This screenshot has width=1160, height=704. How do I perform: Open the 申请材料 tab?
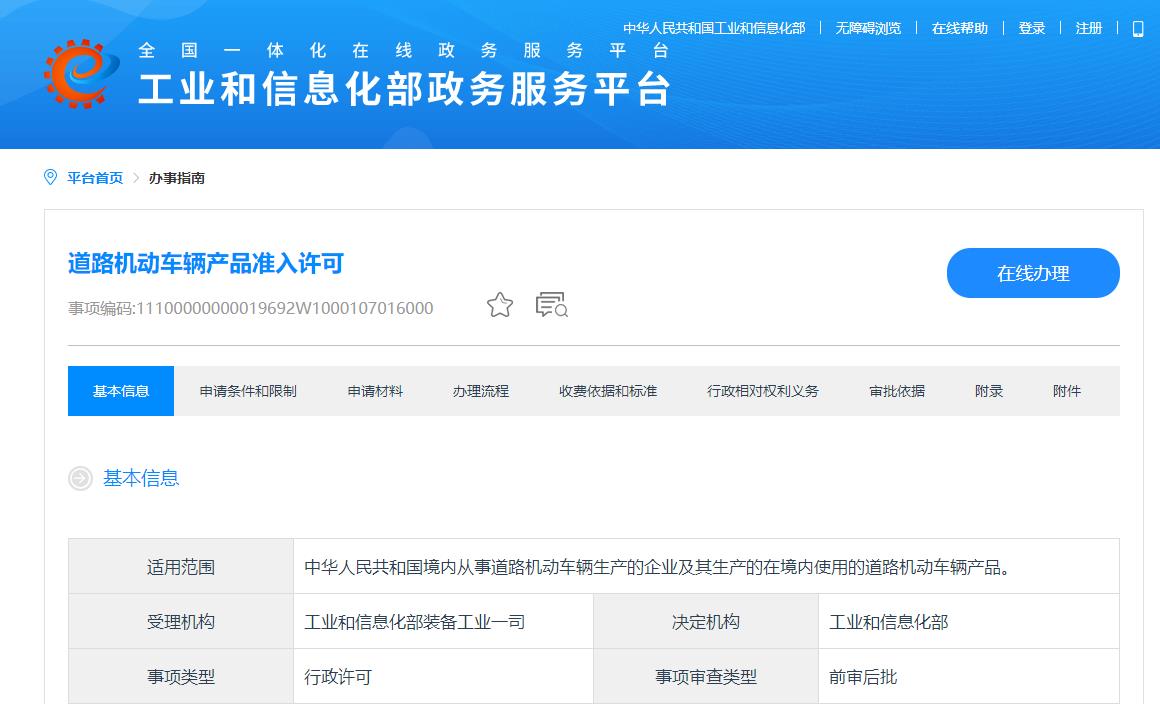[375, 391]
